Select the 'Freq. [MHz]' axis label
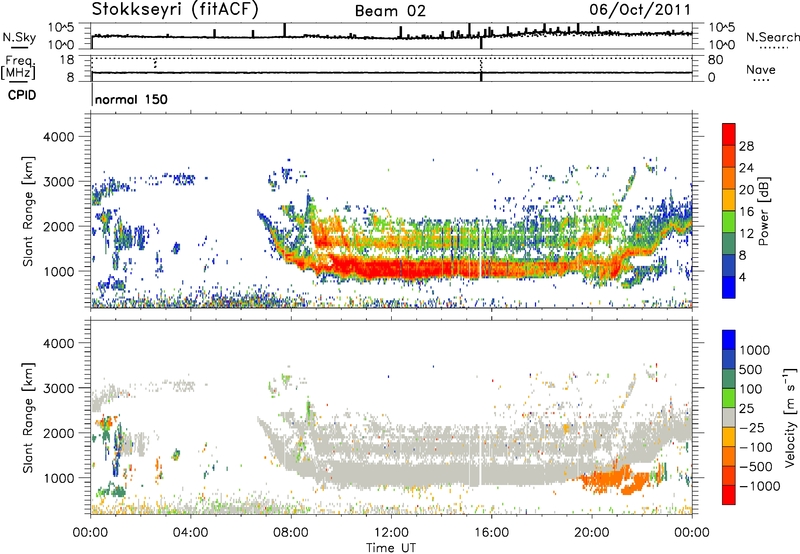 click(19, 67)
